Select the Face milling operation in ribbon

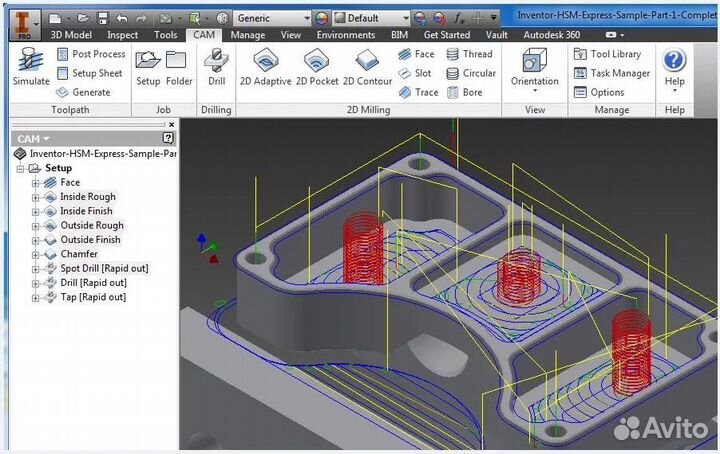pyautogui.click(x=416, y=54)
